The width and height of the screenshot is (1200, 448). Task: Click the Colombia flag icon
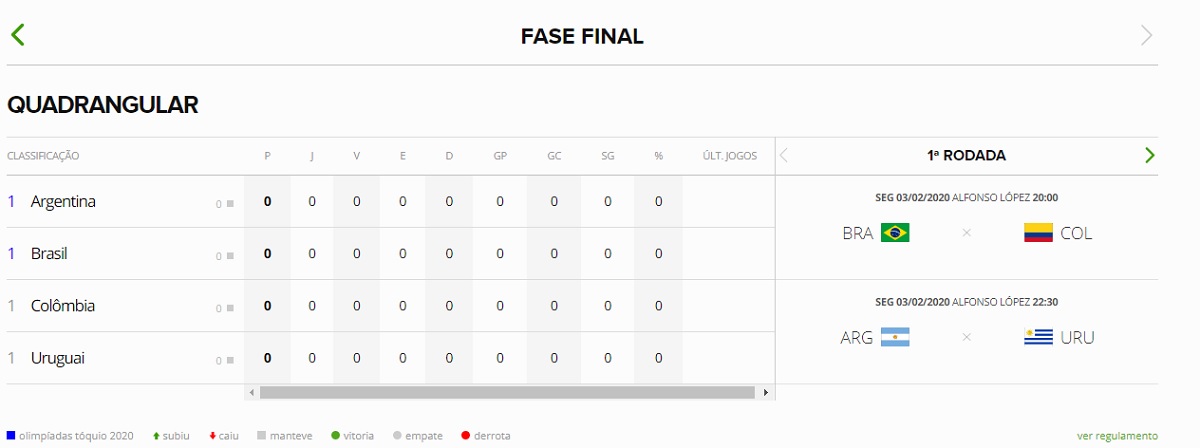[x=1038, y=233]
